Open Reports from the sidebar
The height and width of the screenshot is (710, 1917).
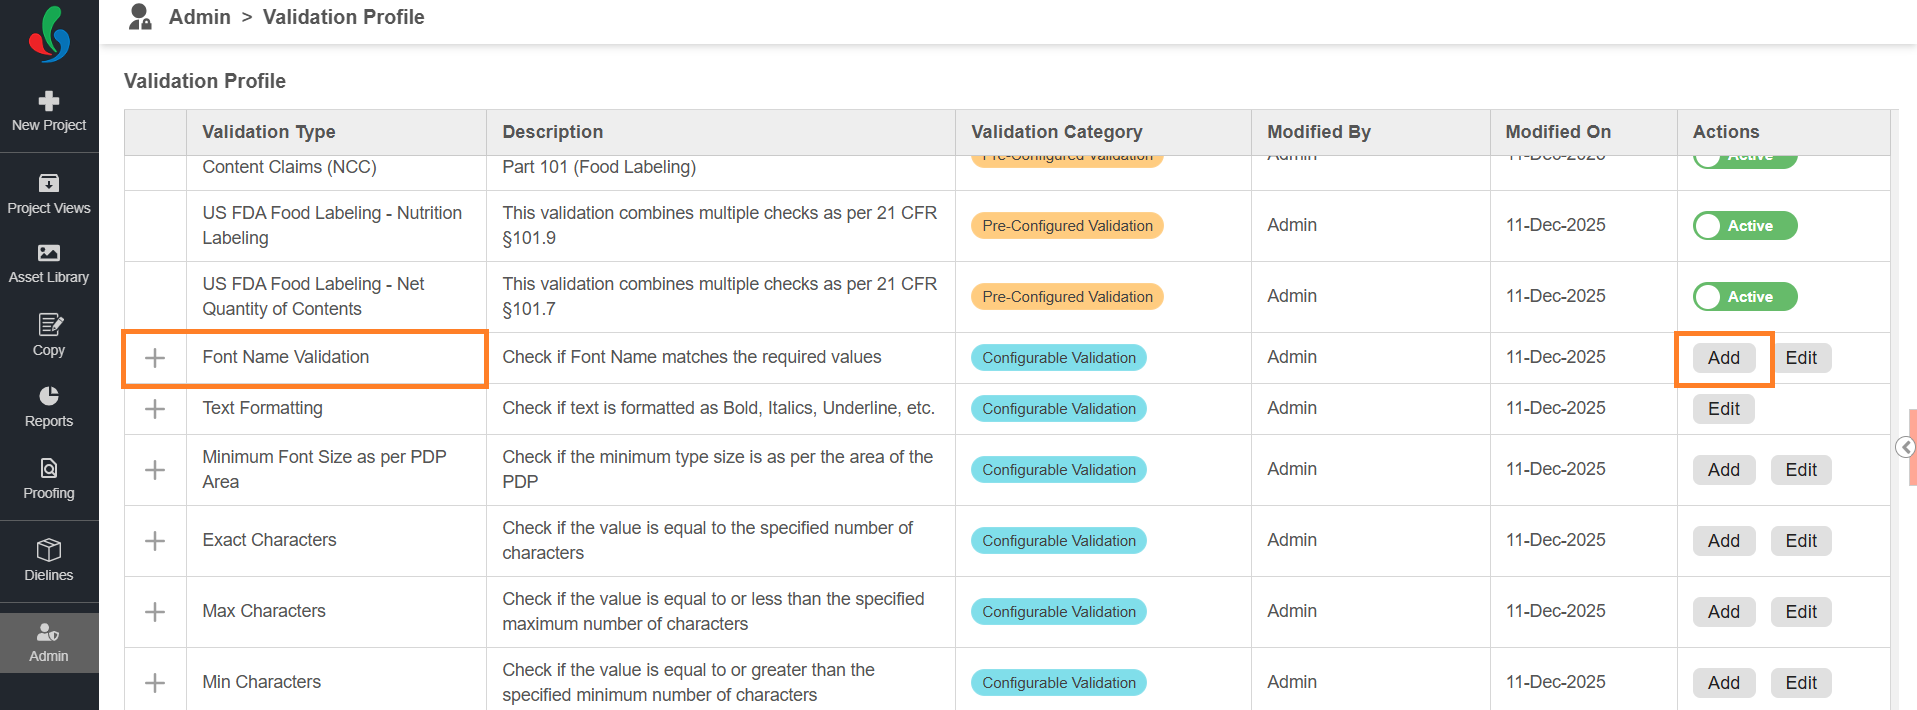[49, 407]
